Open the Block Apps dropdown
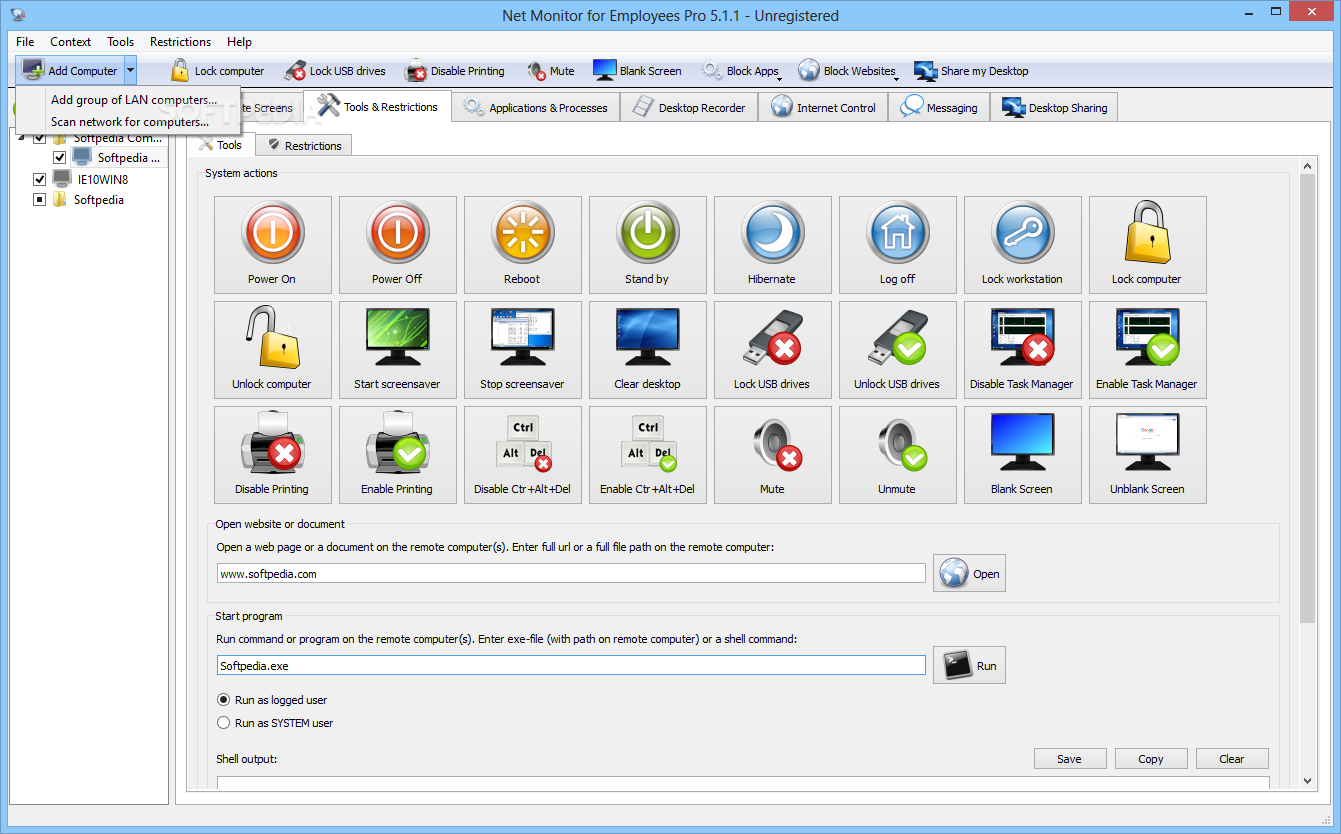Screen dimensions: 1341x834 (741, 71)
